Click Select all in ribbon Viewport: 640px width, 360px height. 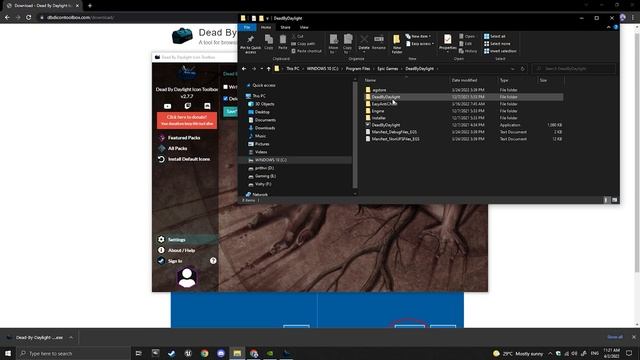(x=495, y=36)
